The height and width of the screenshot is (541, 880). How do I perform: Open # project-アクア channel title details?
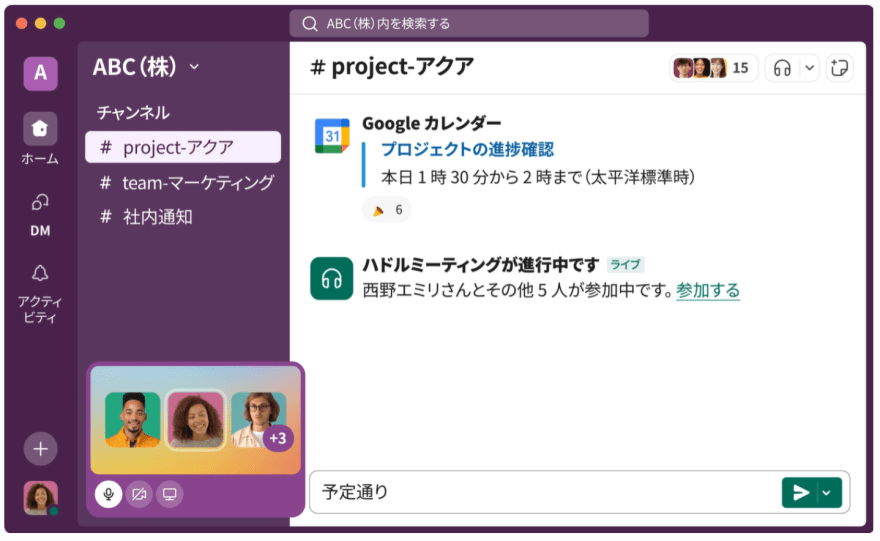[392, 67]
